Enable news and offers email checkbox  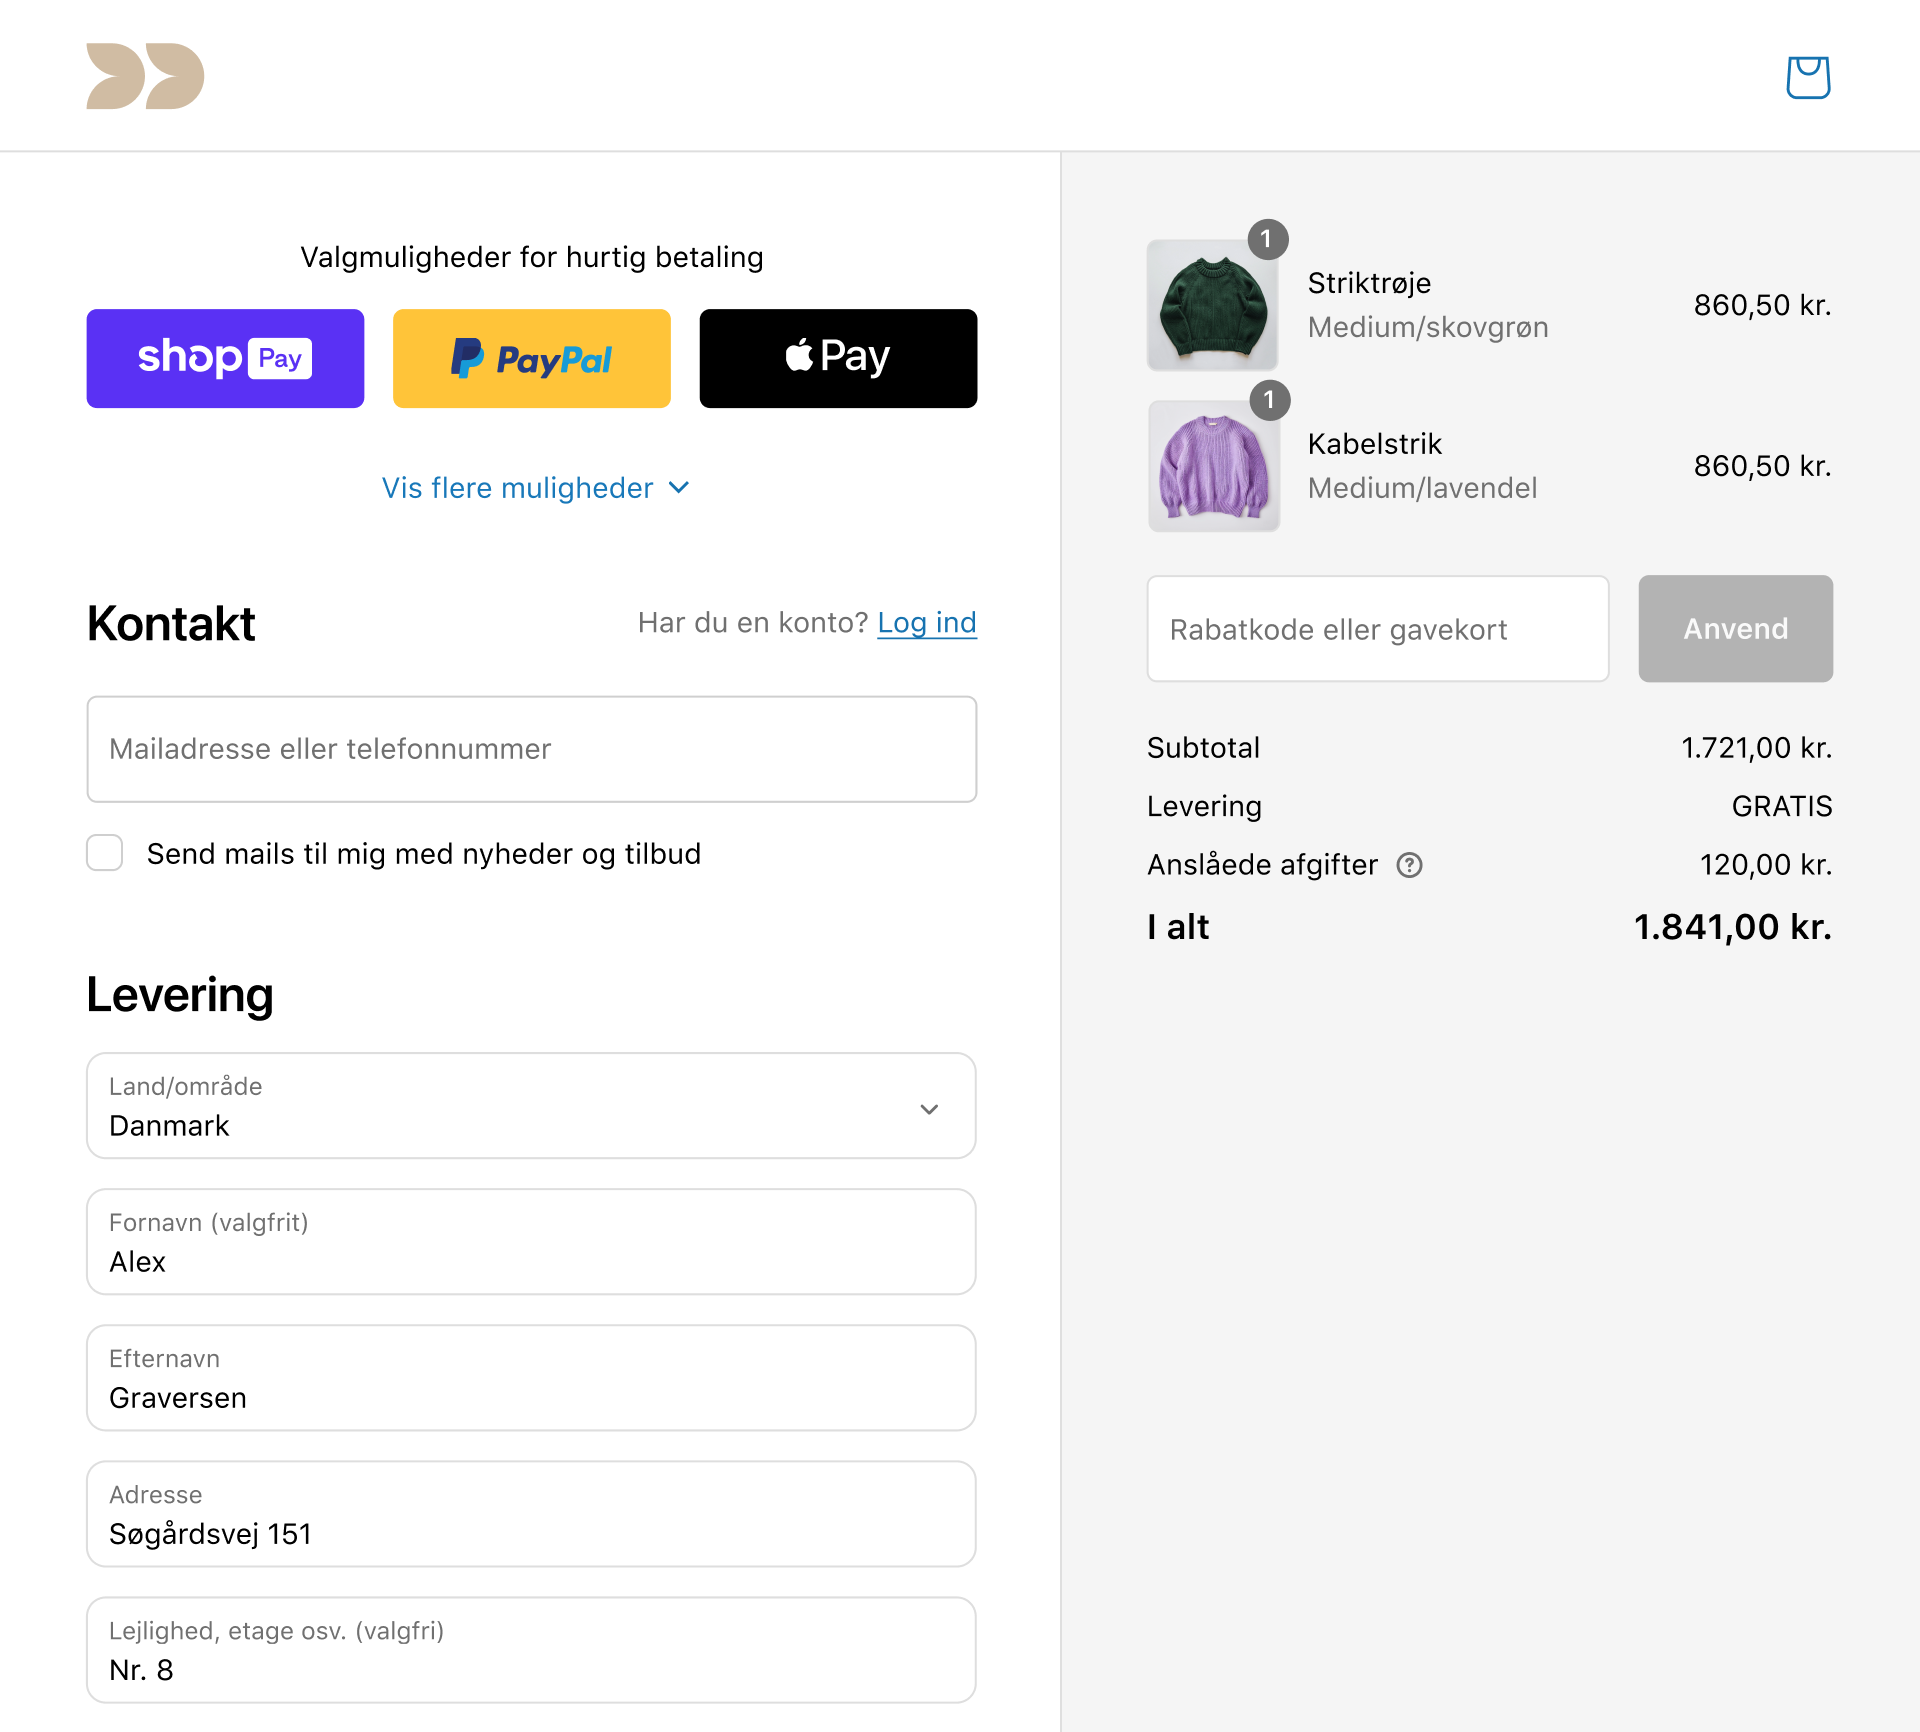(105, 853)
